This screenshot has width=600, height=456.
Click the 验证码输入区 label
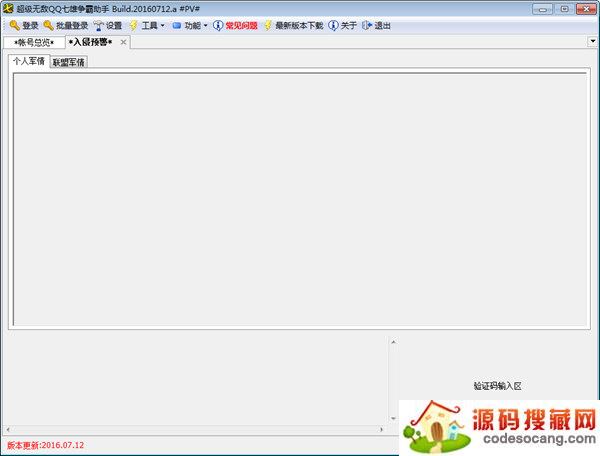tap(497, 386)
